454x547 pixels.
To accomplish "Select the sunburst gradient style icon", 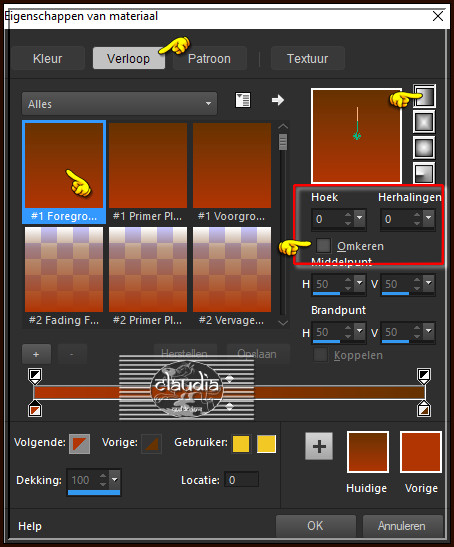I will click(424, 148).
